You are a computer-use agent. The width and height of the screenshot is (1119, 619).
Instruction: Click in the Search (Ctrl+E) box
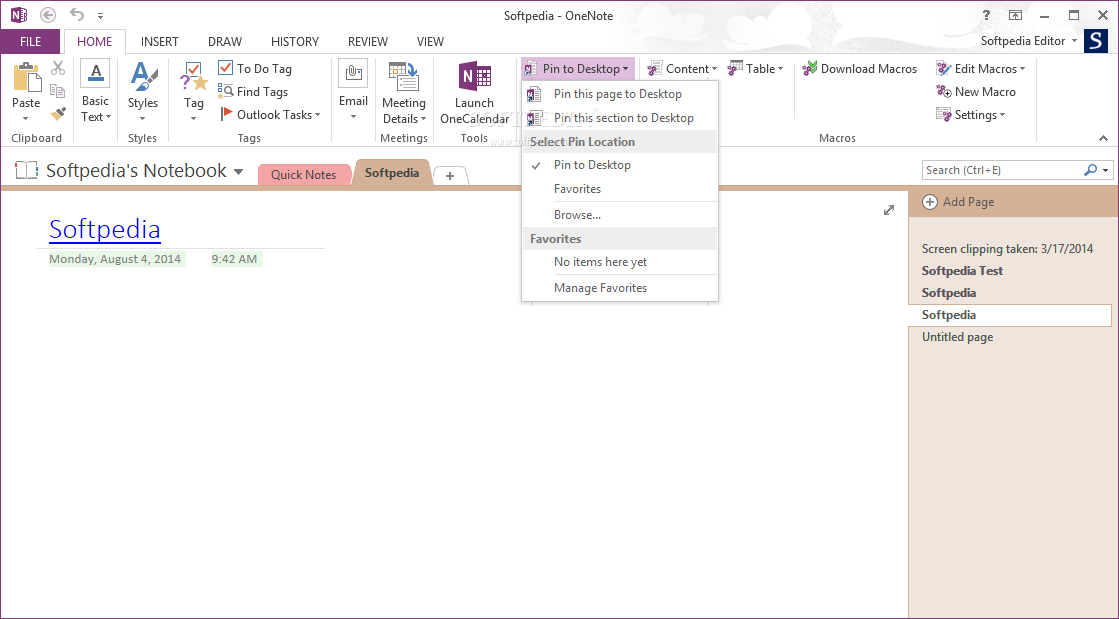pos(1002,170)
